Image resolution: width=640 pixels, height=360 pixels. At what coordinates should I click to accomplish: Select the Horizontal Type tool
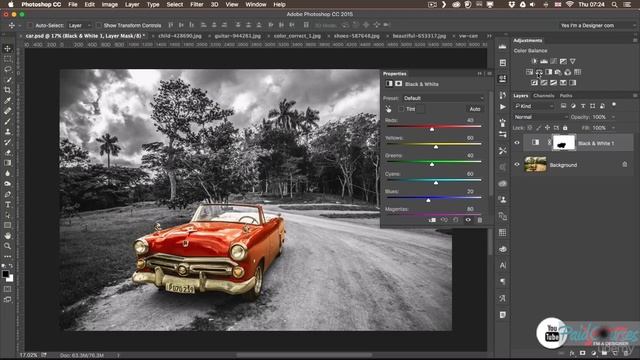click(x=7, y=204)
